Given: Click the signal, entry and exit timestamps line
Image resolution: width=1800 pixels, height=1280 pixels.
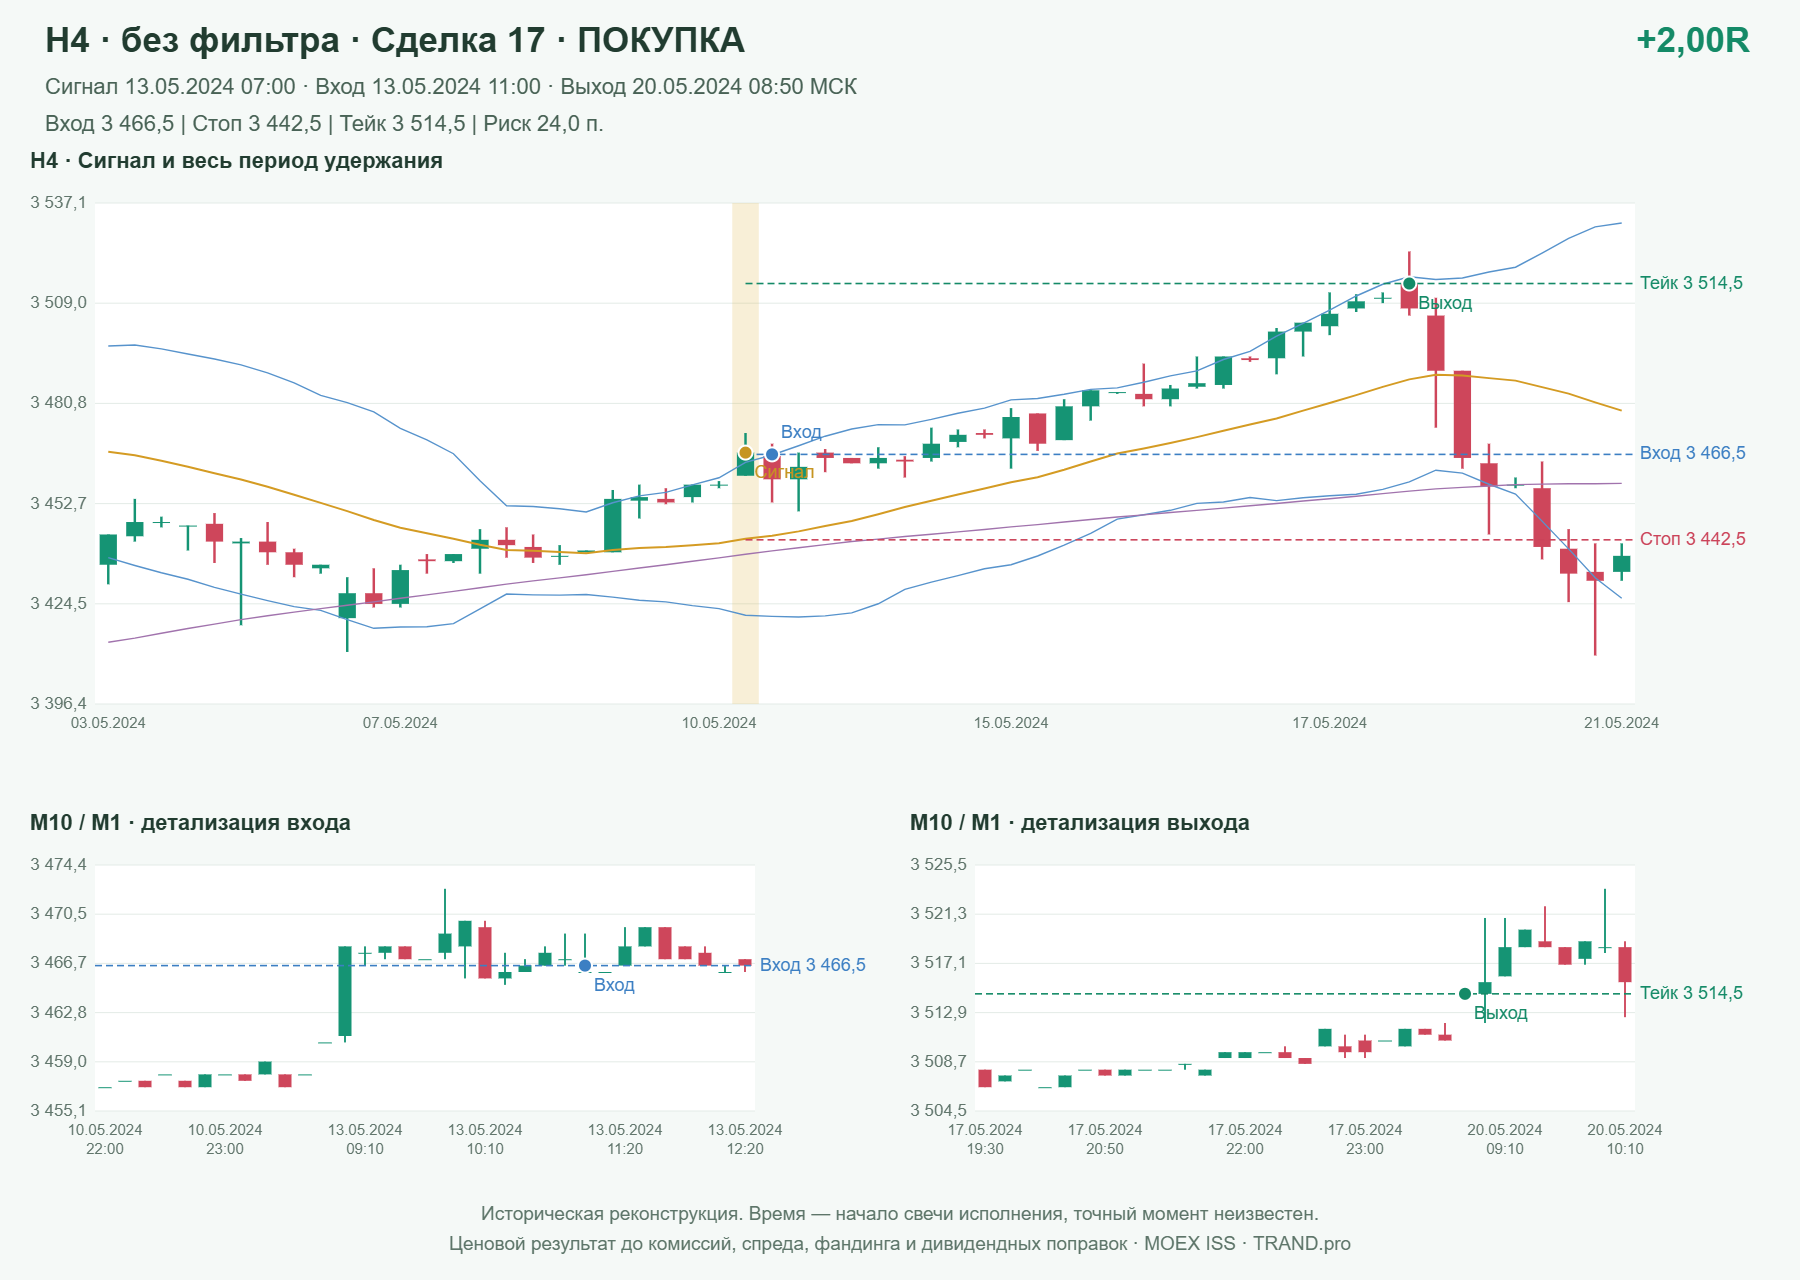Looking at the screenshot, I should pos(451,87).
